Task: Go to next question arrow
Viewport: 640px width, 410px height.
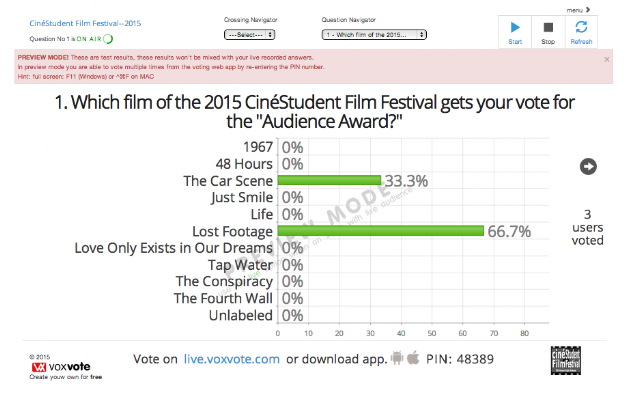Action: pyautogui.click(x=588, y=166)
